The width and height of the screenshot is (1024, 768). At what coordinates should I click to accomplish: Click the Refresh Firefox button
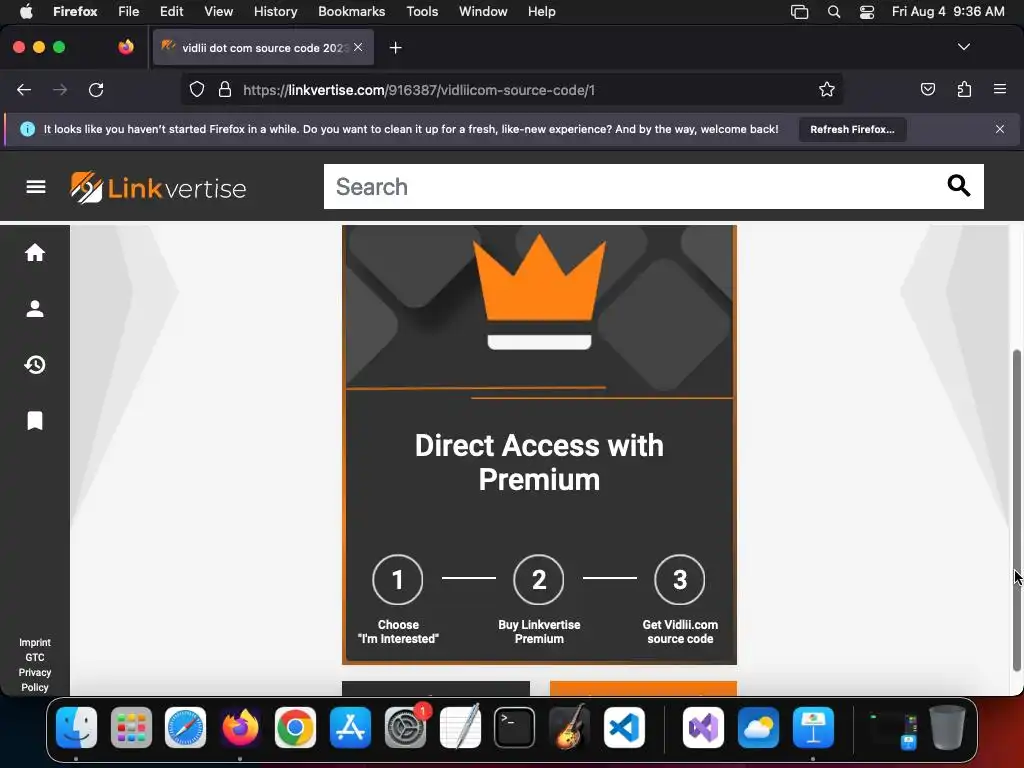pyautogui.click(x=852, y=129)
